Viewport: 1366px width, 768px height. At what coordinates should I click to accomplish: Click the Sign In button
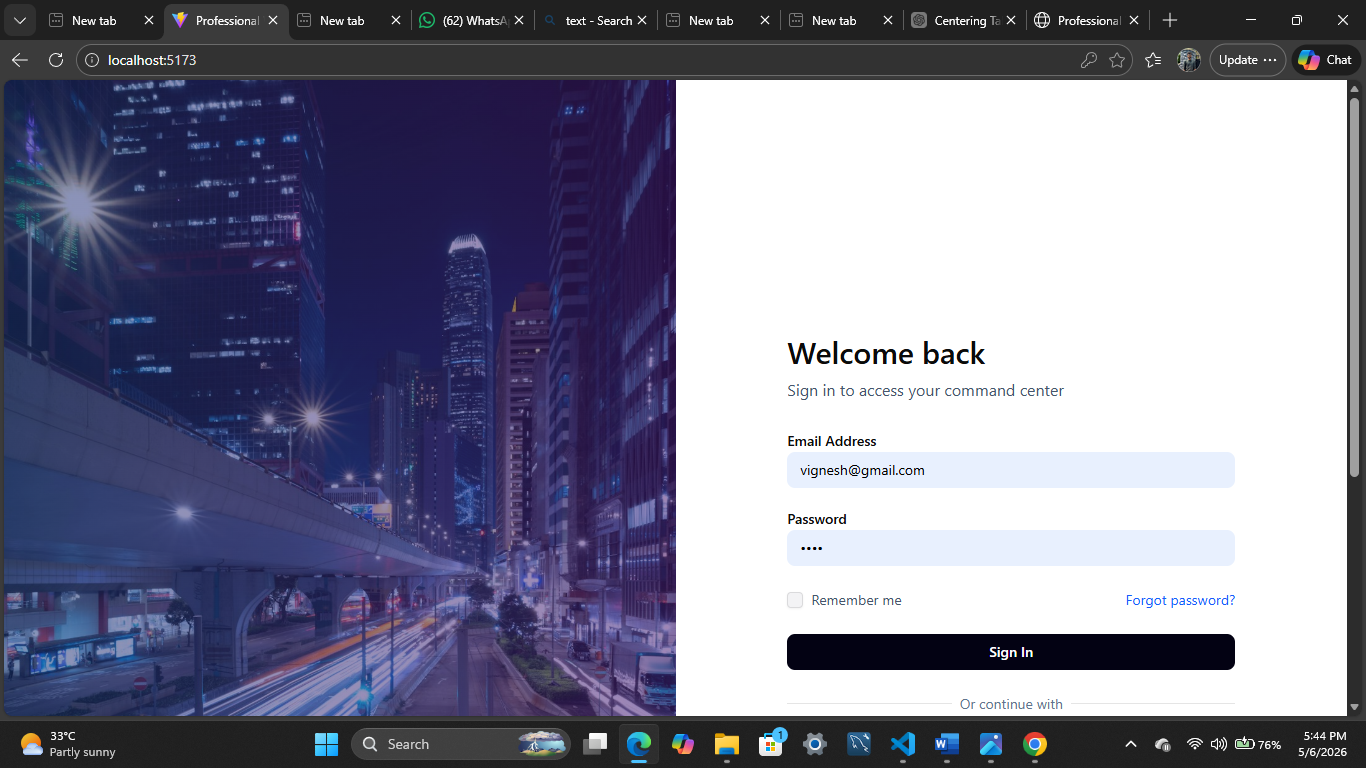click(1011, 652)
